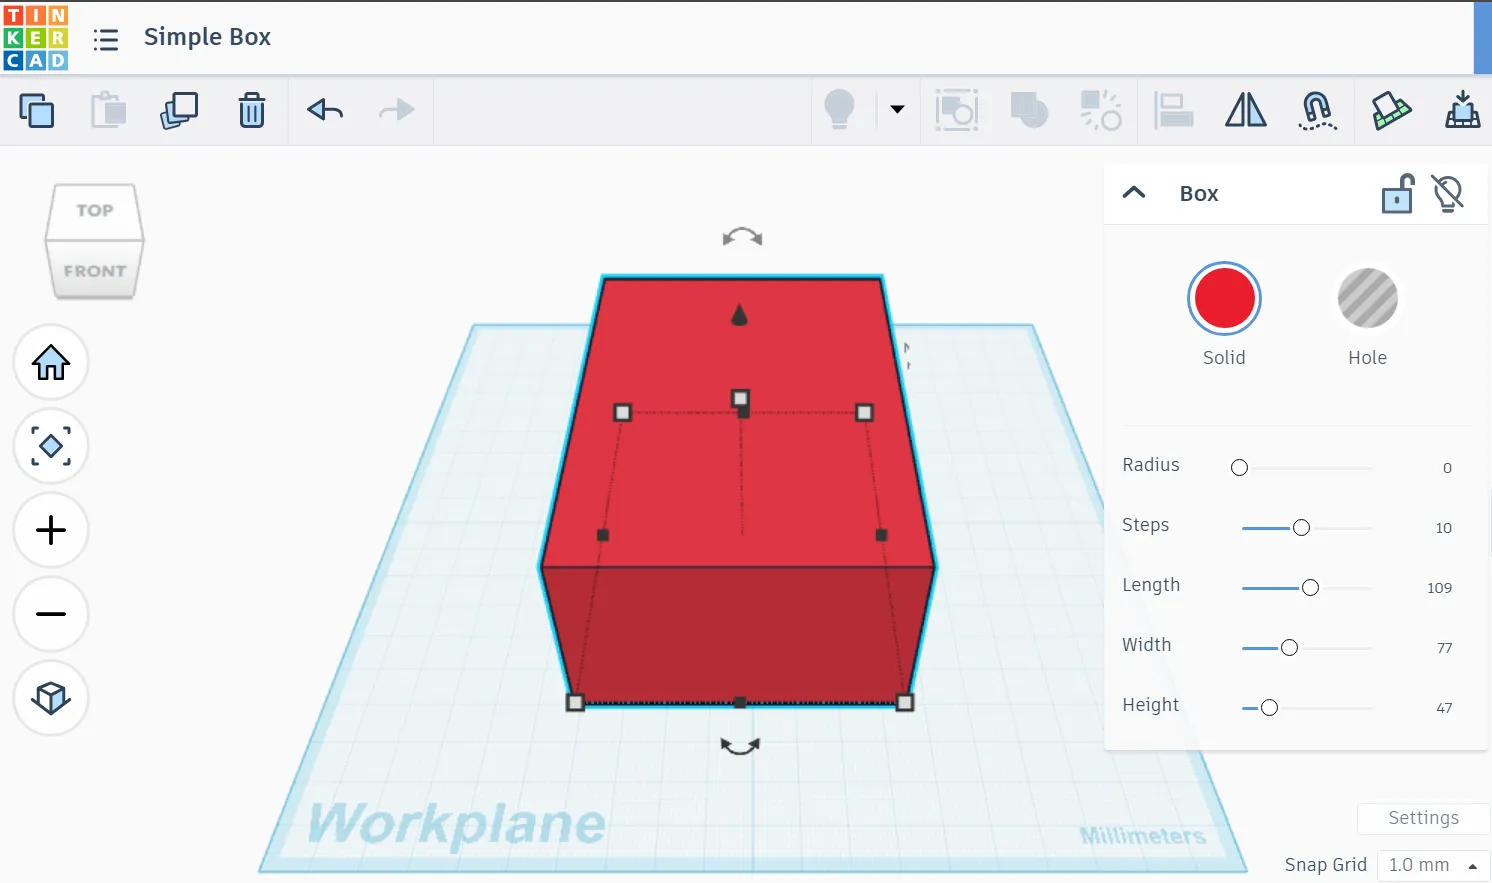The image size is (1492, 883).
Task: Open workplane Settings button
Action: [1423, 818]
